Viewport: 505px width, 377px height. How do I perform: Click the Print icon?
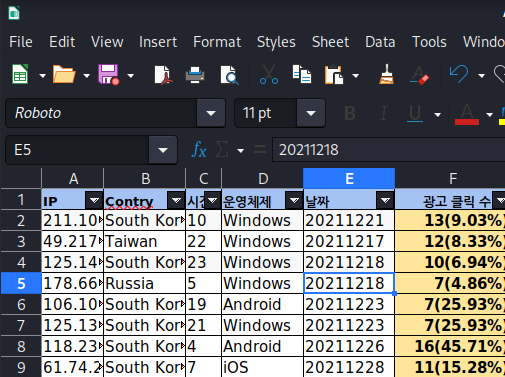click(x=195, y=75)
